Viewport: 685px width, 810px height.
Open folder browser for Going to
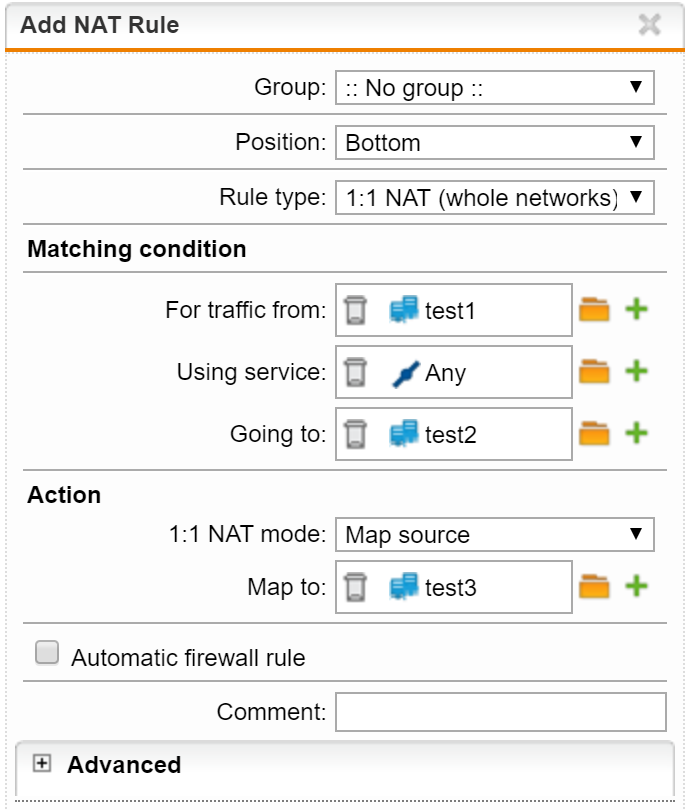(x=594, y=433)
